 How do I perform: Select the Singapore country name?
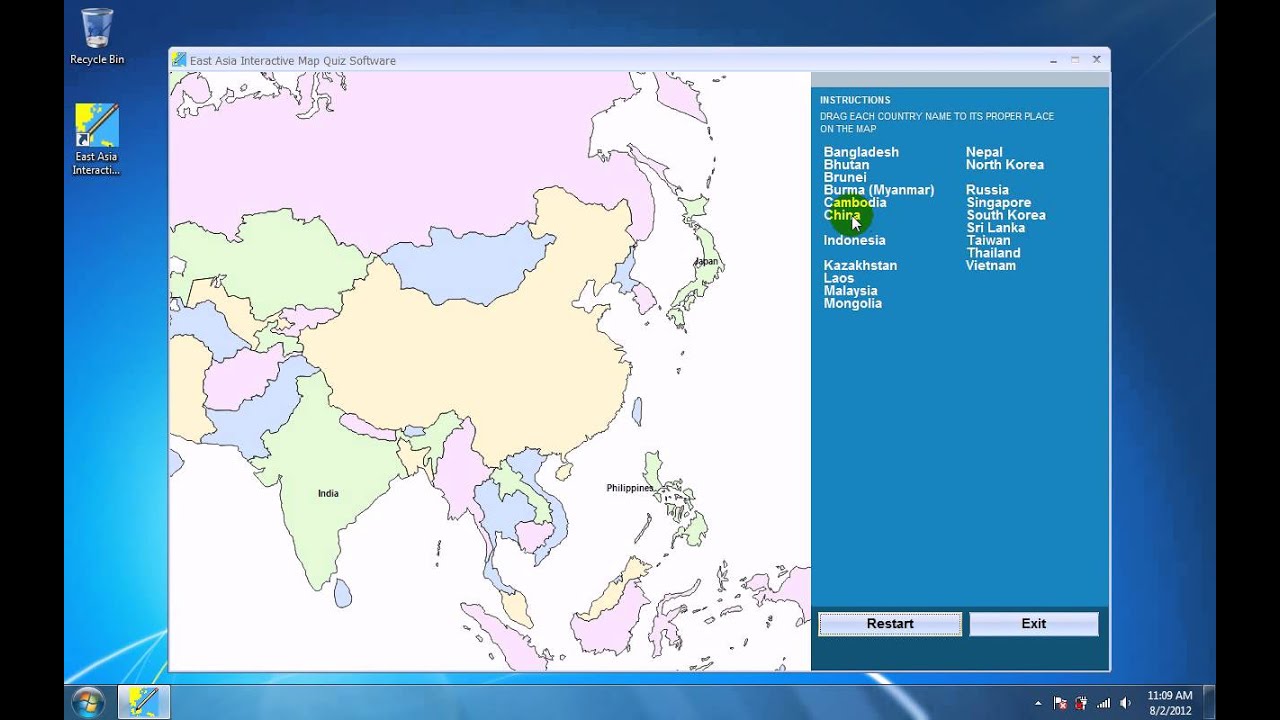coord(998,203)
